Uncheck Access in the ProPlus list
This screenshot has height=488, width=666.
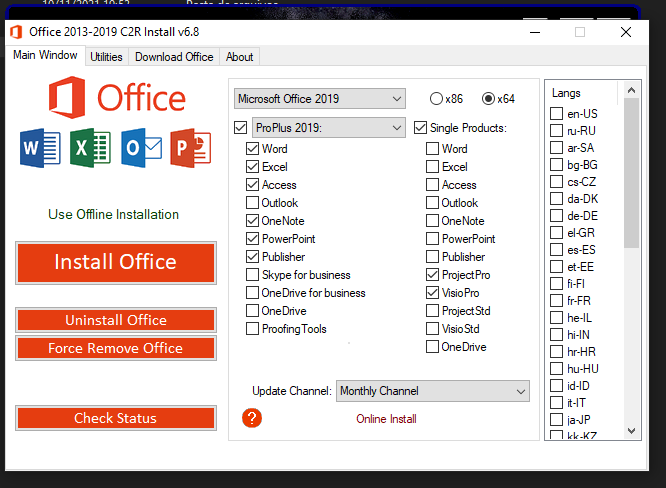click(x=252, y=185)
